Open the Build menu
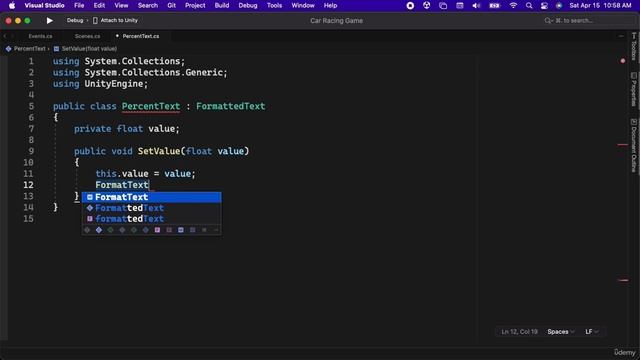The height and width of the screenshot is (360, 640). [x=222, y=6]
